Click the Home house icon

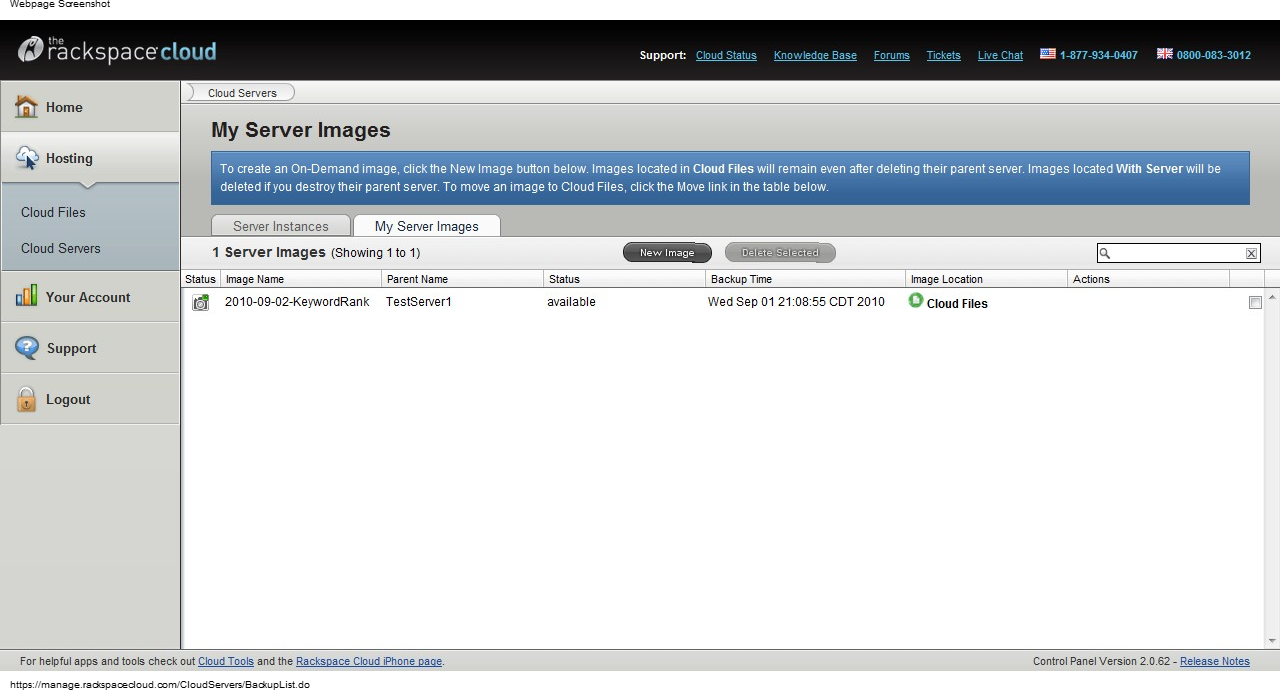pos(26,106)
